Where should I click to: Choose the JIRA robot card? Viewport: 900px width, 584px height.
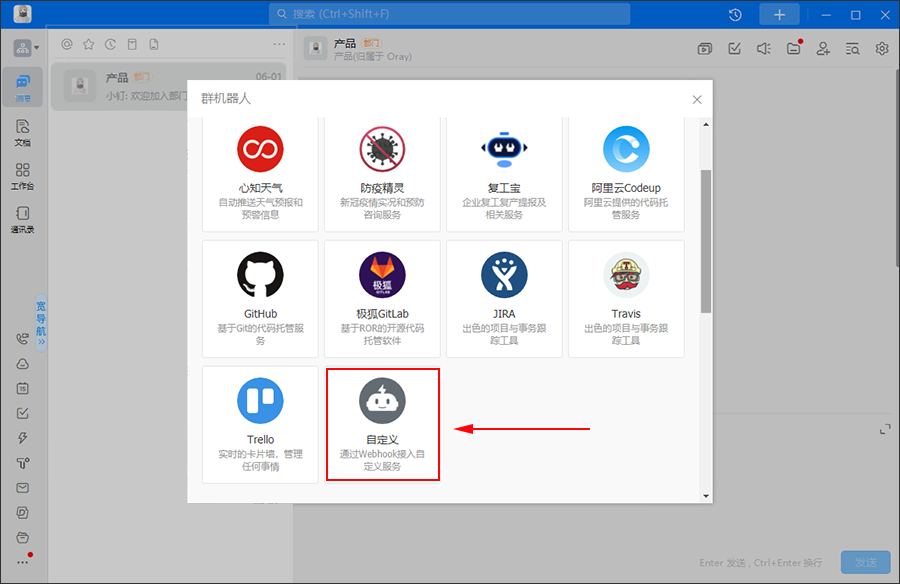pyautogui.click(x=504, y=299)
